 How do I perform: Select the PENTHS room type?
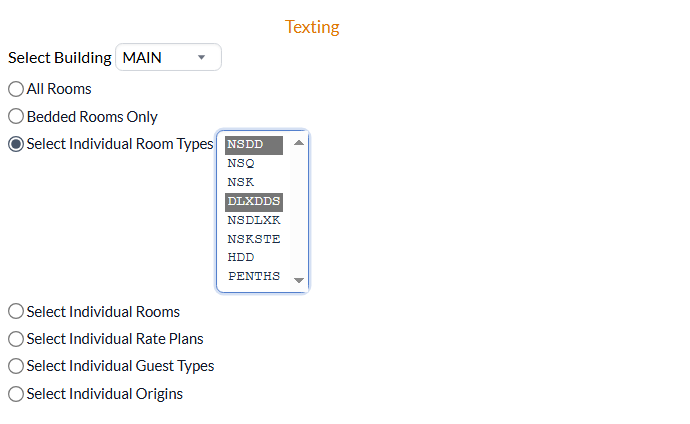tap(254, 277)
